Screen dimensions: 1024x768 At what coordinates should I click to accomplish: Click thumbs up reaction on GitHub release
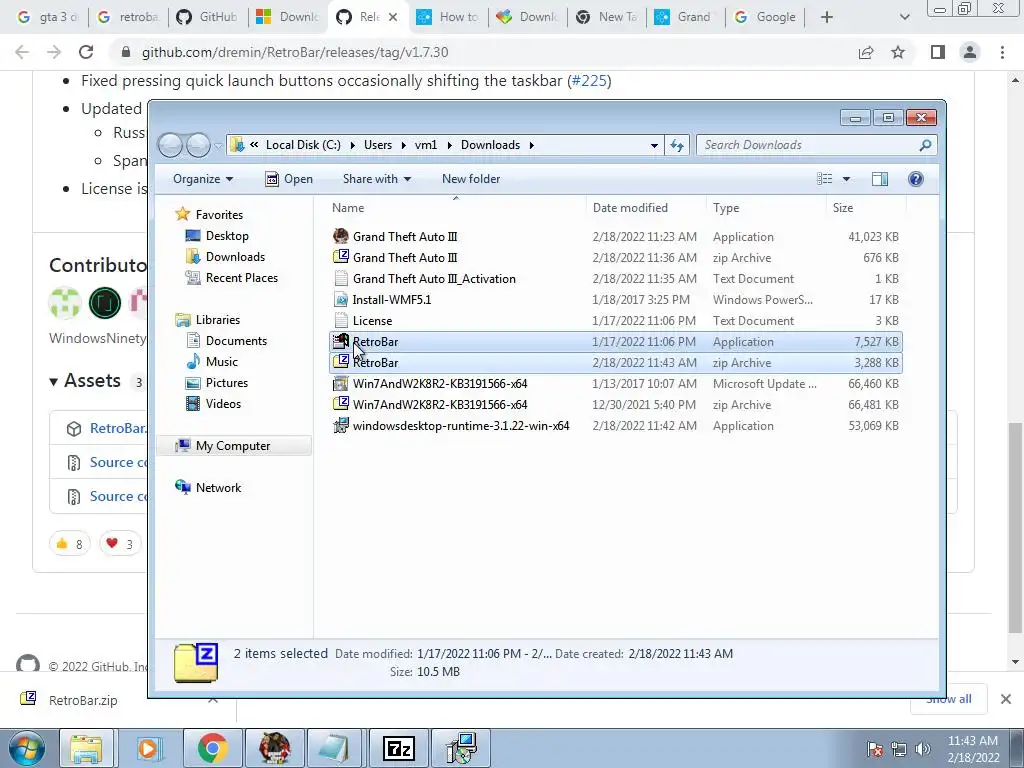click(x=69, y=543)
